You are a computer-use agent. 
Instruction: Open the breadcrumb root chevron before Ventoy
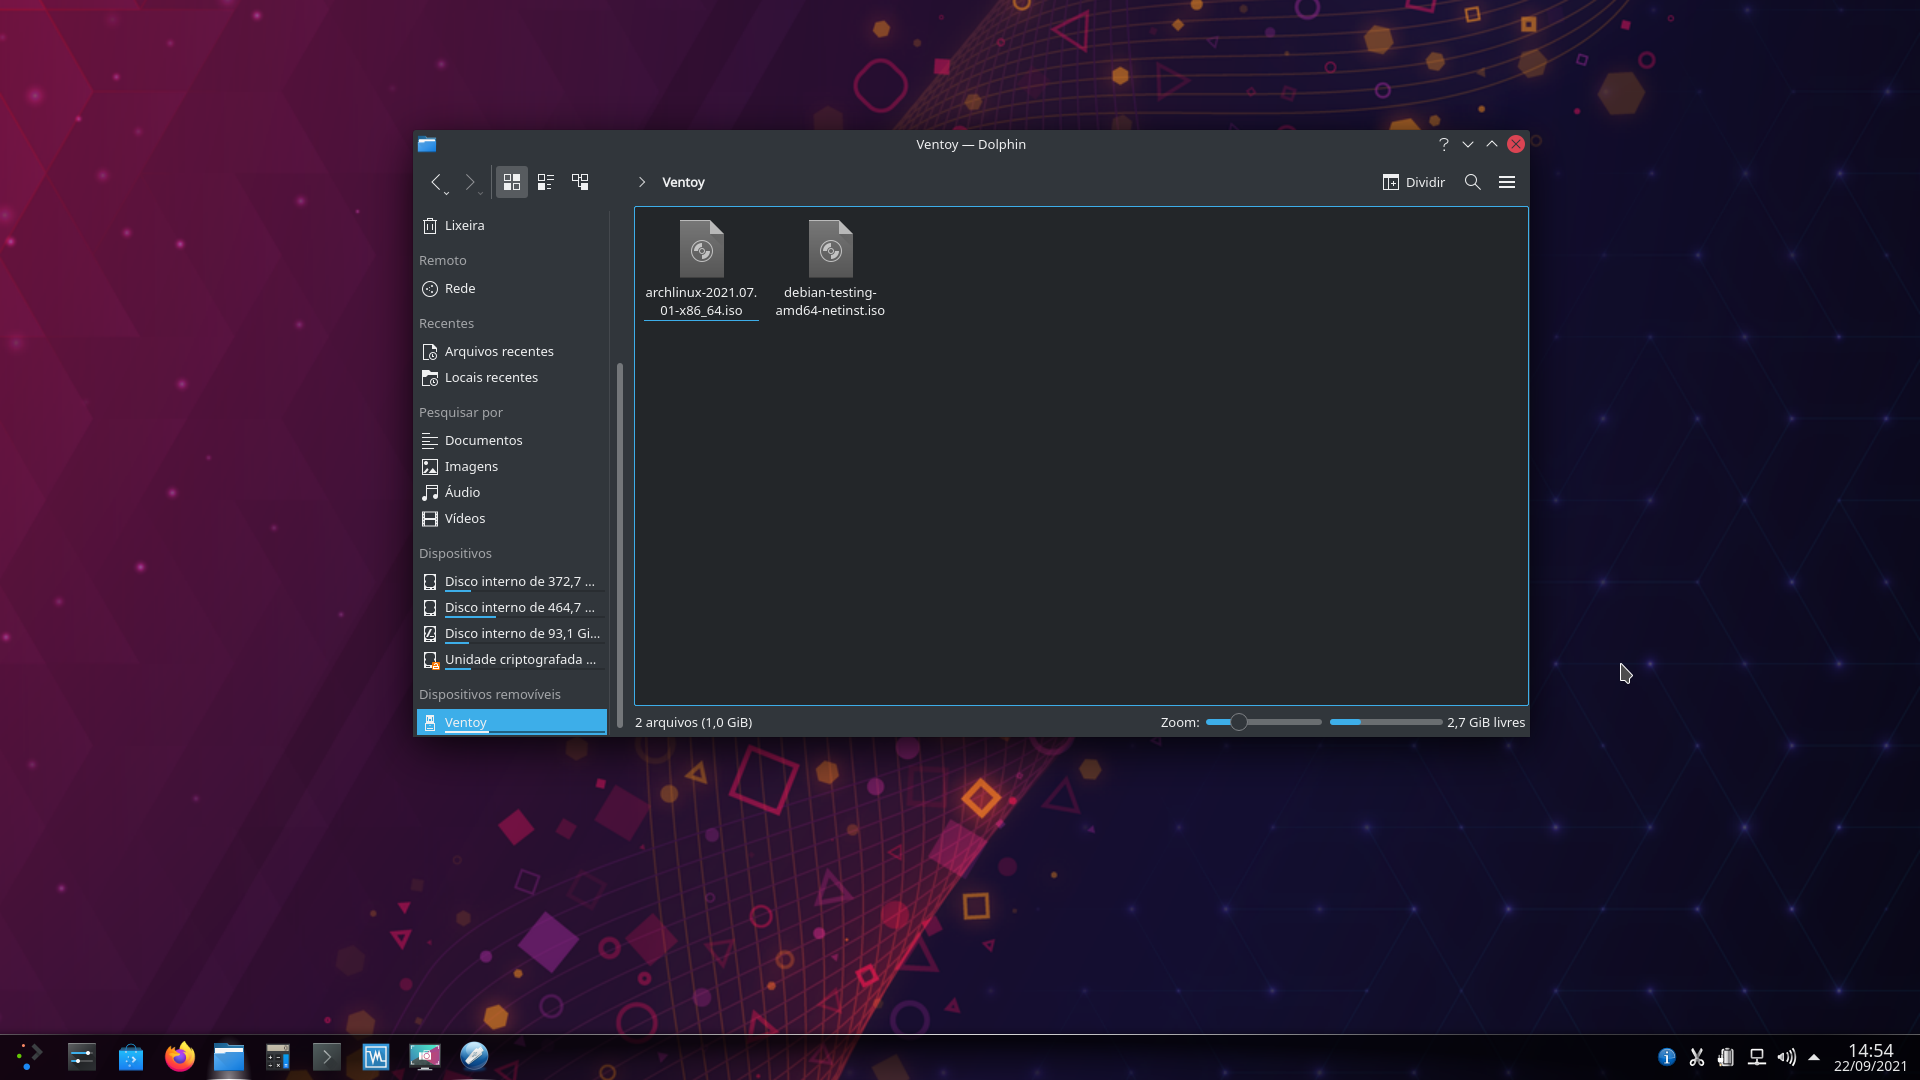640,182
